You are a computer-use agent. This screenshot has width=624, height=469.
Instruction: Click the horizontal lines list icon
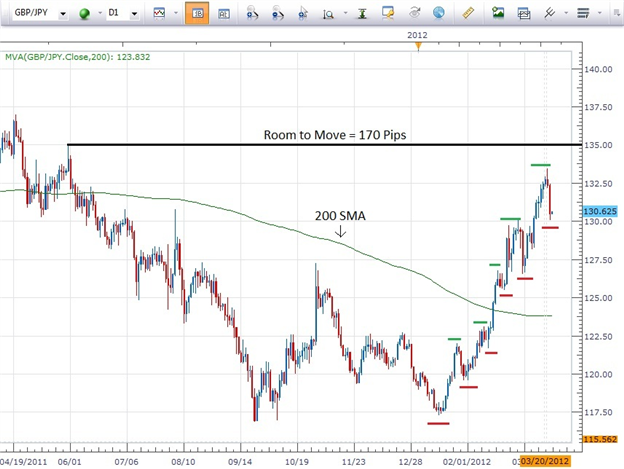[583, 13]
